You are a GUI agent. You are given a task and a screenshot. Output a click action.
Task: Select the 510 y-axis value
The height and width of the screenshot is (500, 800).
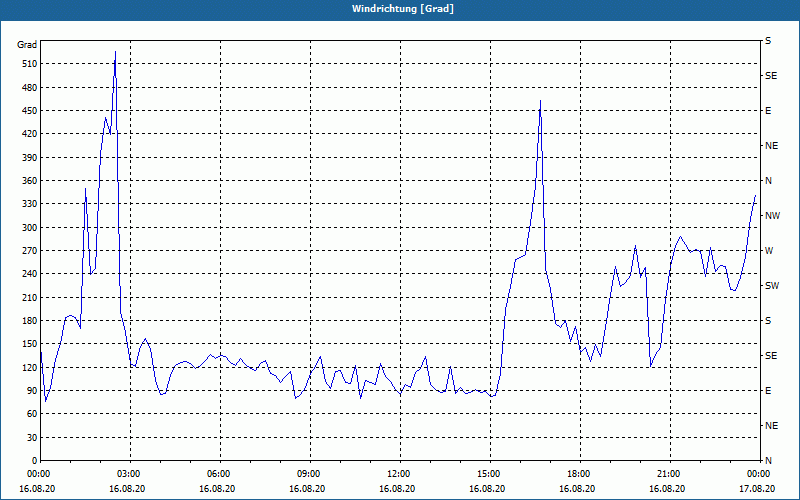(30, 64)
